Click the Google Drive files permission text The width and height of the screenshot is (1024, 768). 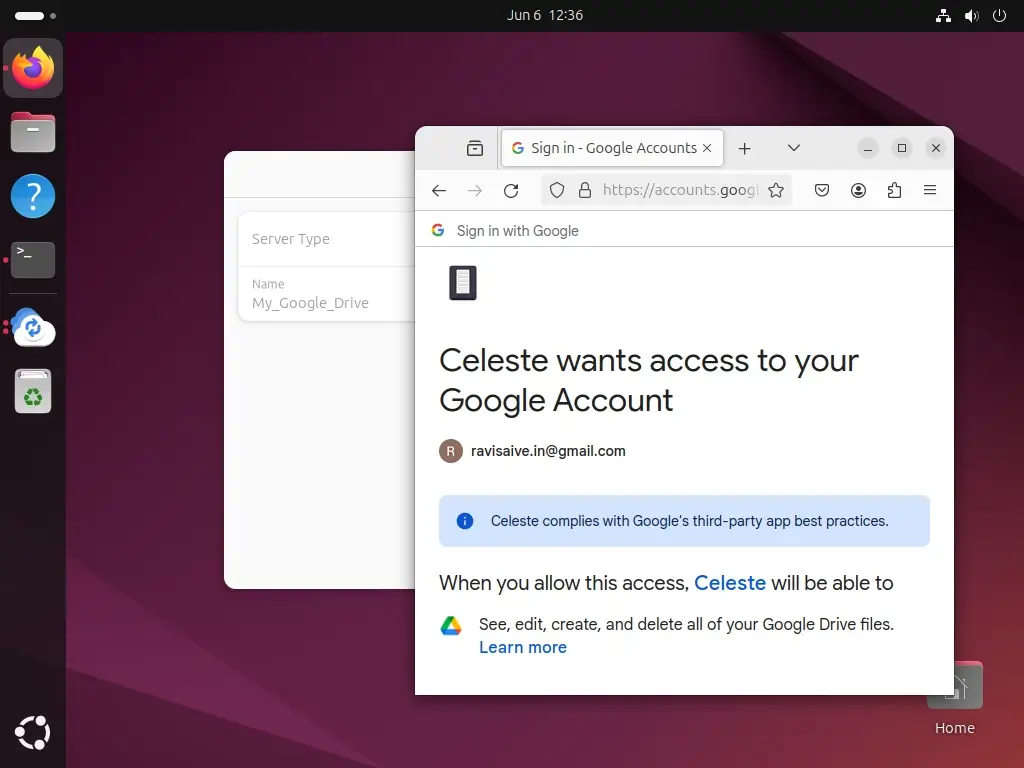(686, 624)
